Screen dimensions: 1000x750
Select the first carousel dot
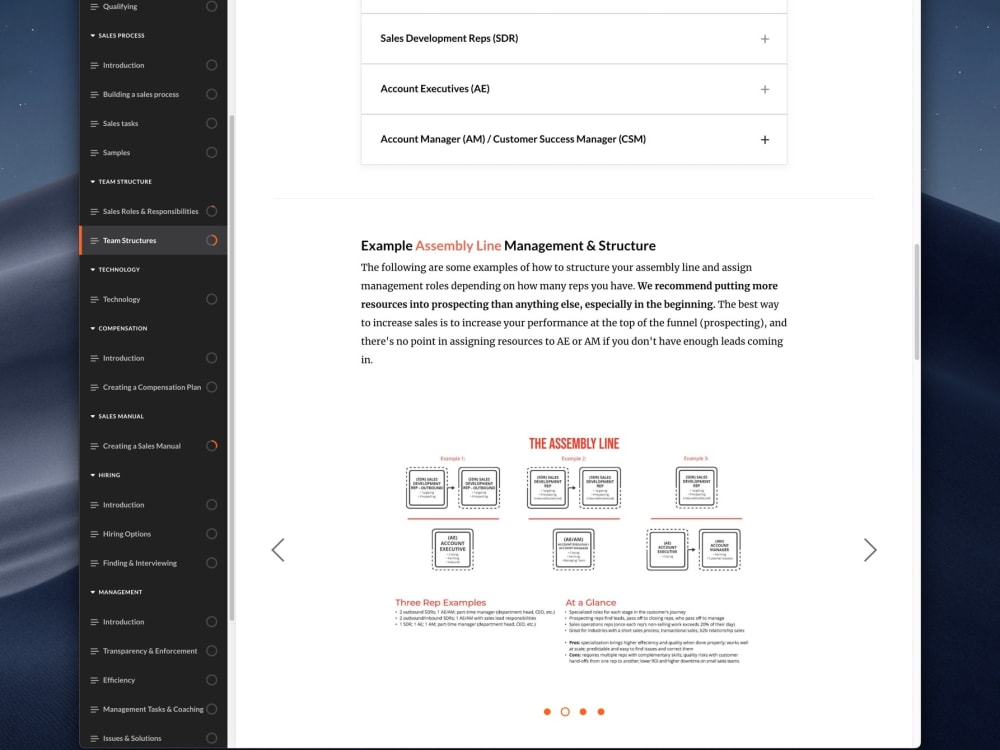click(547, 712)
